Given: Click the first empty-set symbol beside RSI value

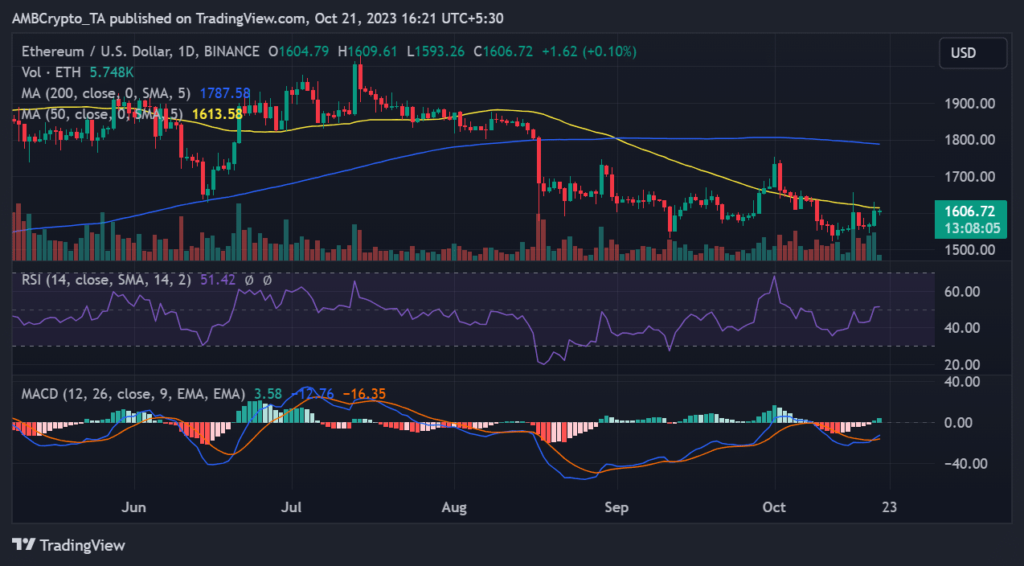Looking at the screenshot, I should (x=248, y=280).
